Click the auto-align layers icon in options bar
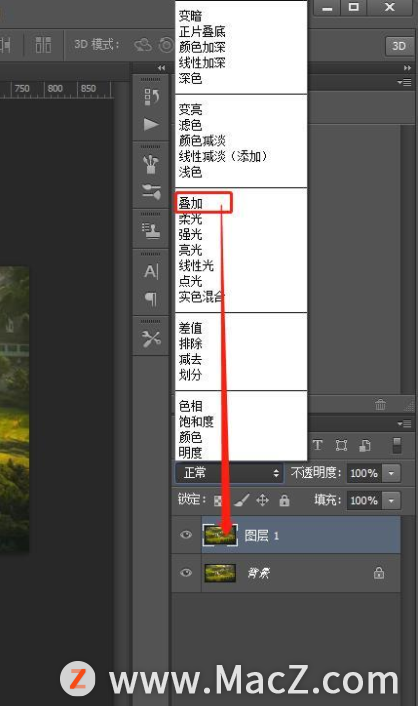This screenshot has width=418, height=706. point(43,45)
